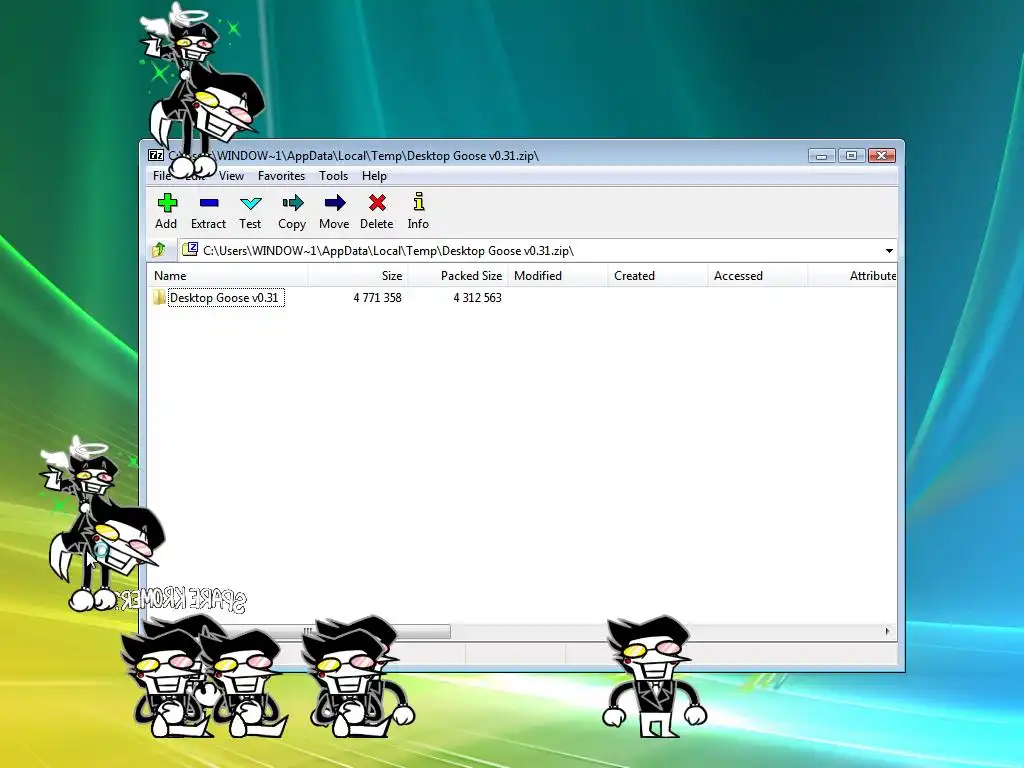1024x768 pixels.
Task: Click the scroll right arrow
Action: (x=887, y=631)
